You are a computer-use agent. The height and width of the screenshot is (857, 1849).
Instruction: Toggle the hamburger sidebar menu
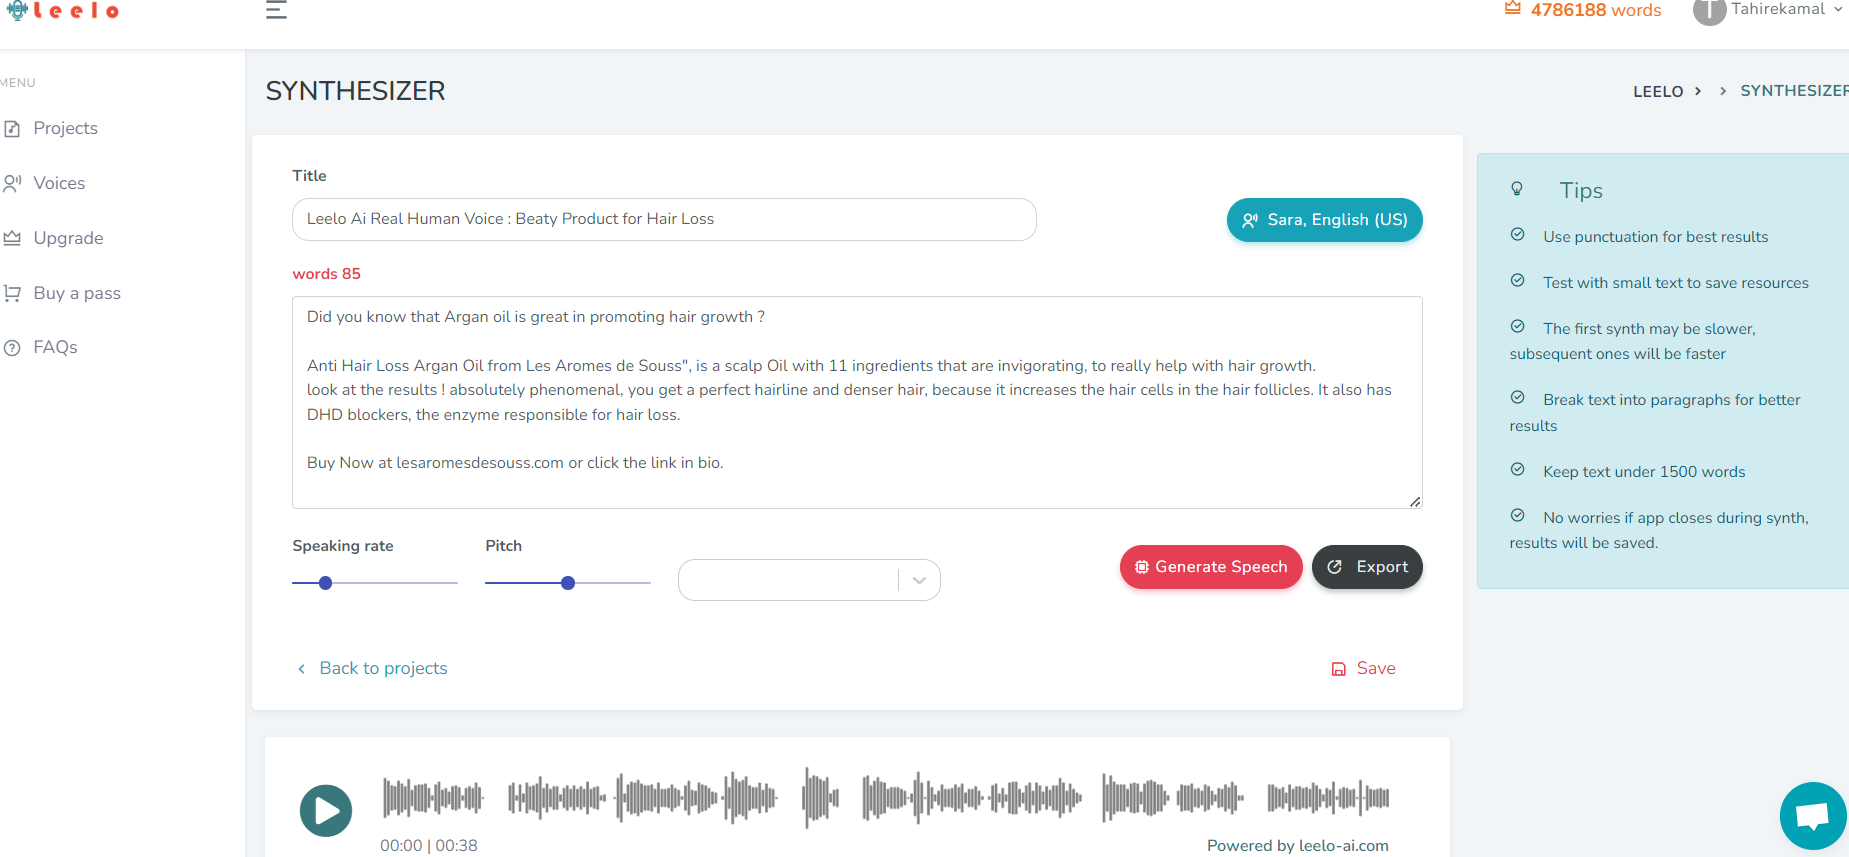[x=276, y=10]
